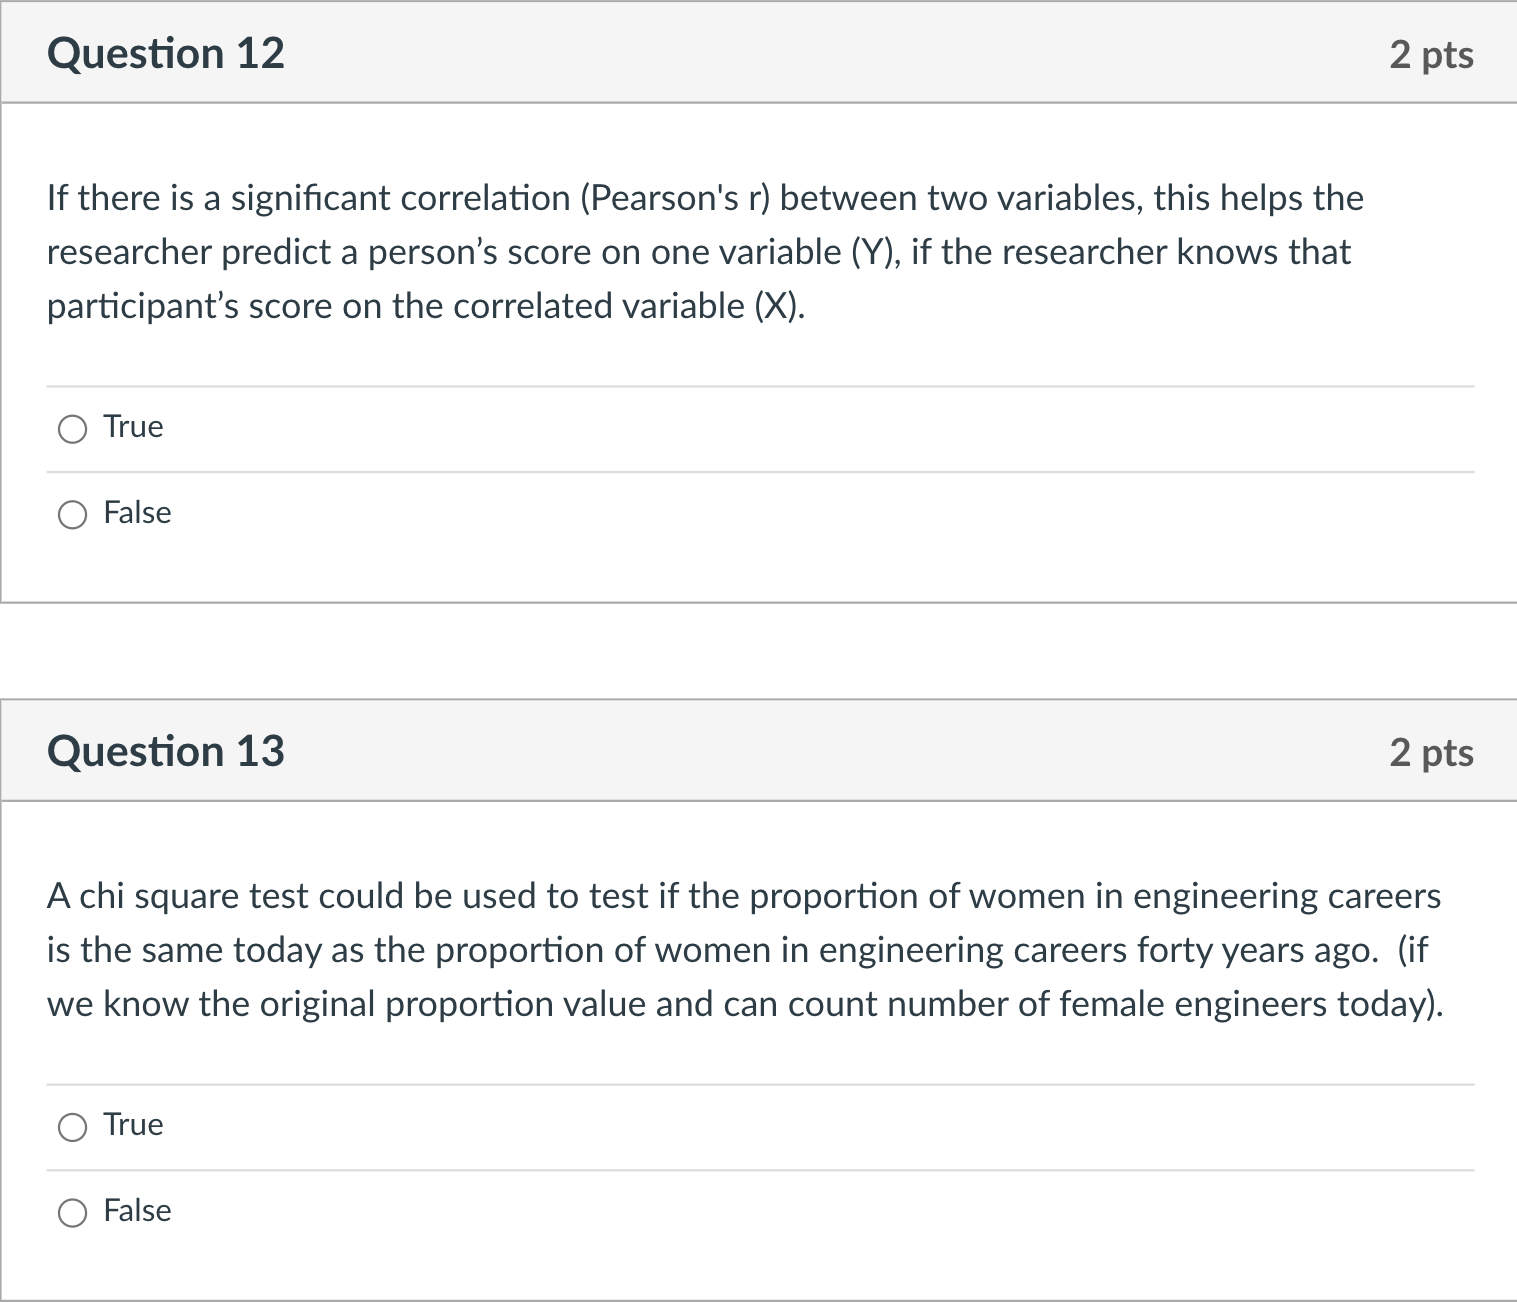The height and width of the screenshot is (1303, 1517).
Task: Click the "True" label text under Question 12
Action: pos(133,427)
